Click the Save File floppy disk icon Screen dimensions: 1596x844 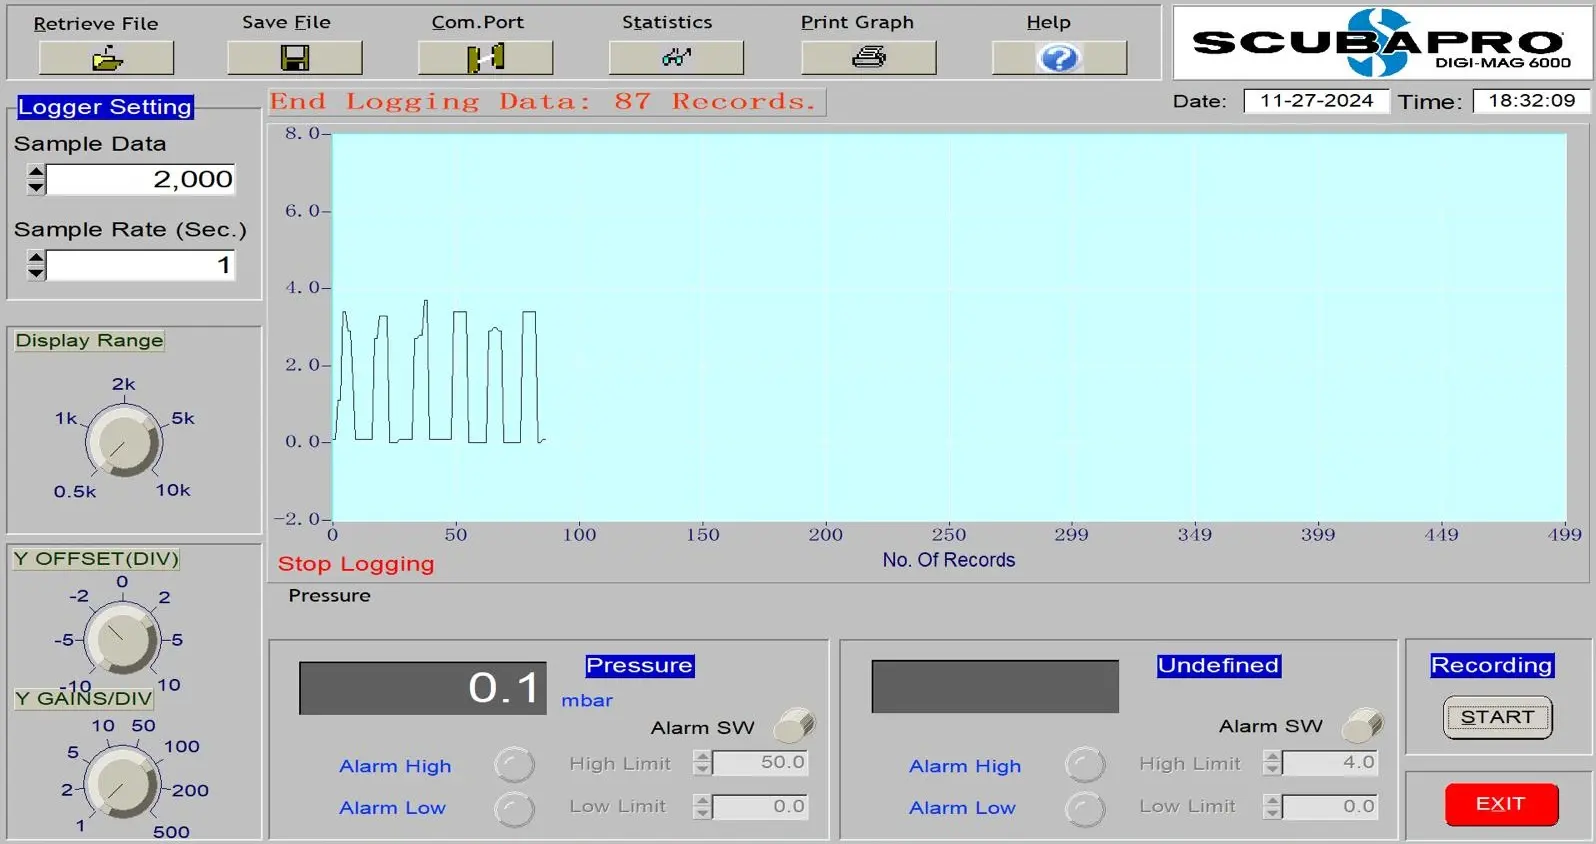point(294,59)
